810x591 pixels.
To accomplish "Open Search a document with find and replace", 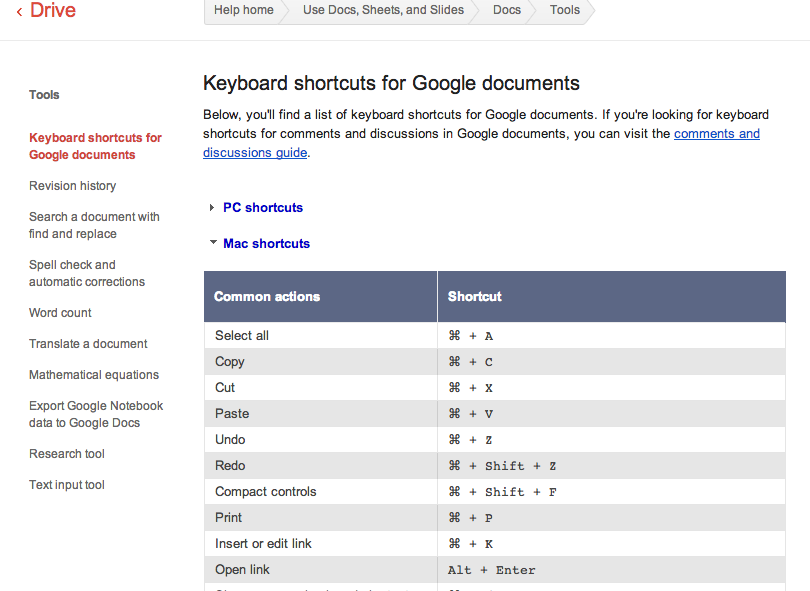I will 94,225.
